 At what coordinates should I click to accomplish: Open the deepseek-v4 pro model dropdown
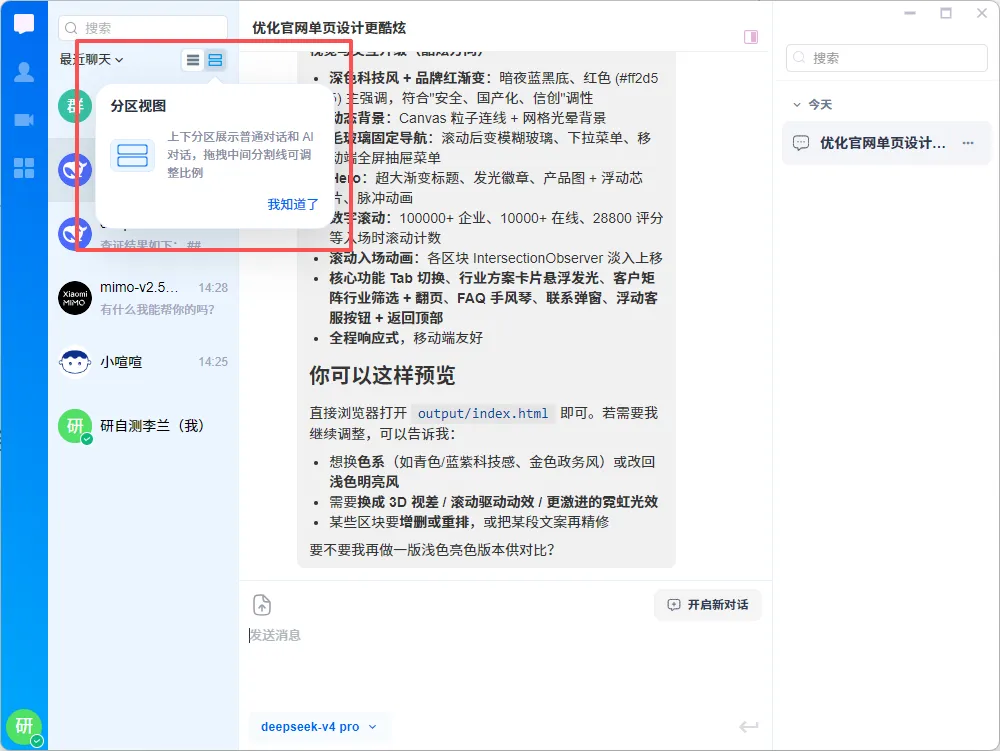pyautogui.click(x=319, y=727)
